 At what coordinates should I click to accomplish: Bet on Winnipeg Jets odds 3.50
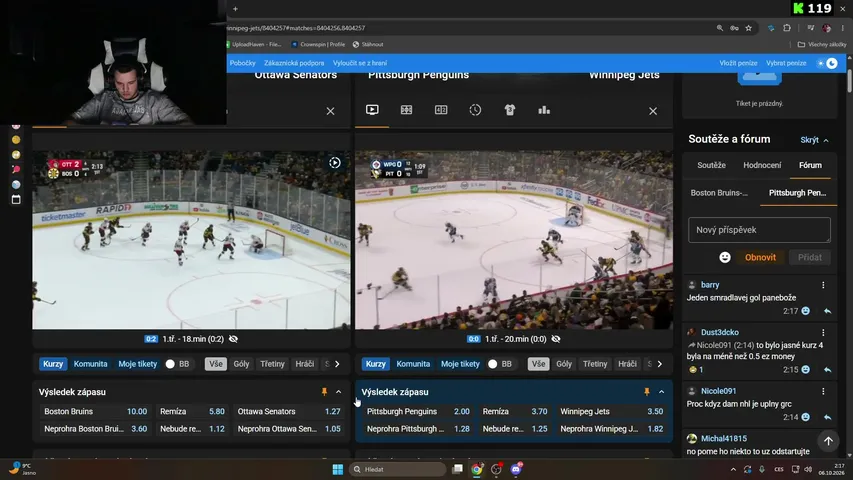tap(611, 411)
